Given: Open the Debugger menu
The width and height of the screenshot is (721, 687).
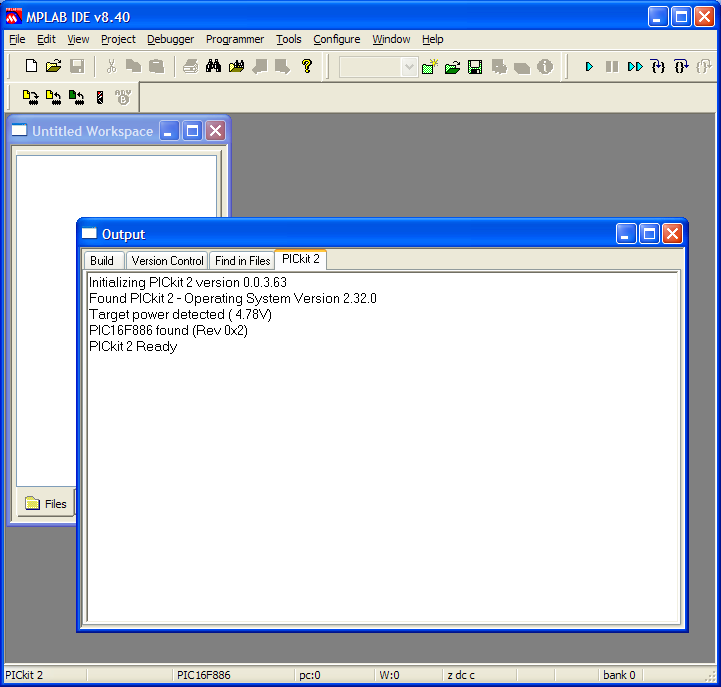Looking at the screenshot, I should click(x=170, y=40).
